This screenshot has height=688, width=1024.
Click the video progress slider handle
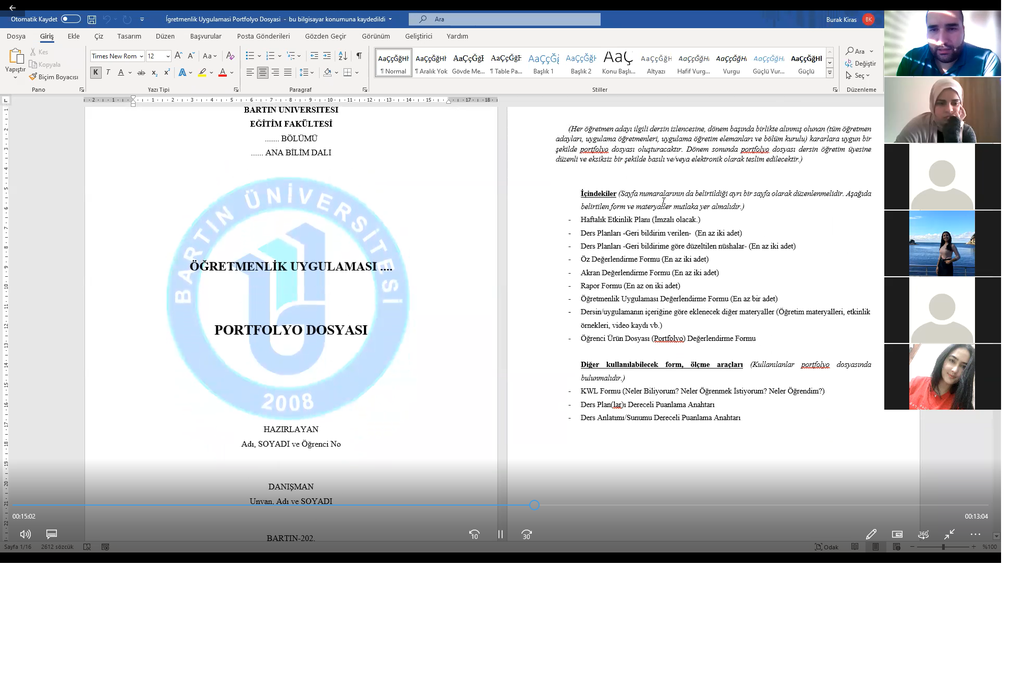coord(534,505)
